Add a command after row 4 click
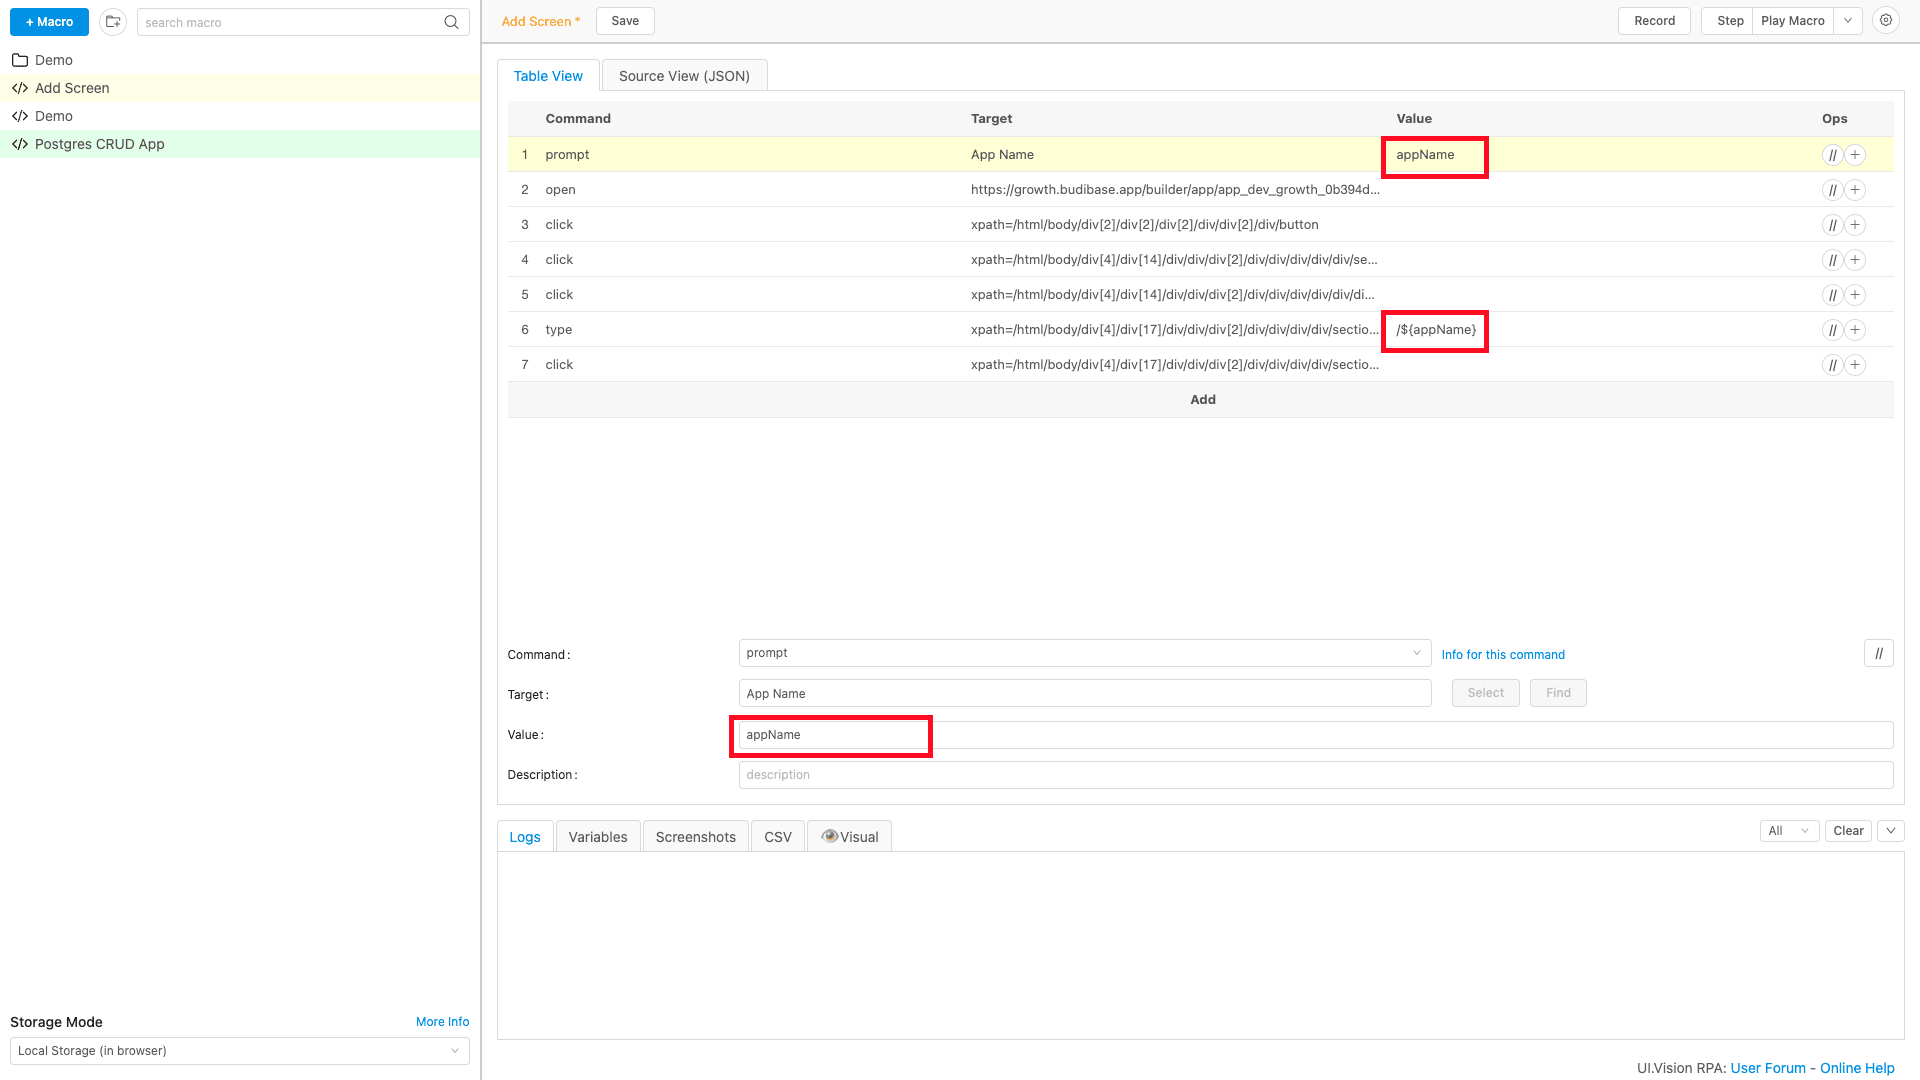The width and height of the screenshot is (1920, 1080). point(1855,260)
